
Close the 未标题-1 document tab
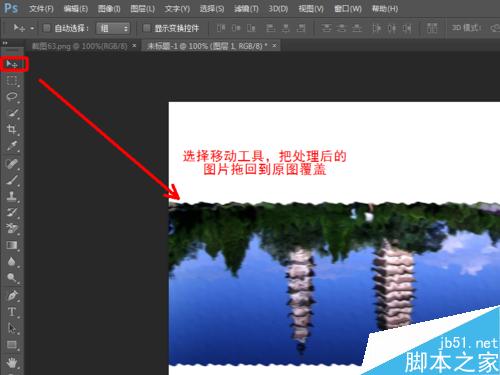(x=274, y=46)
